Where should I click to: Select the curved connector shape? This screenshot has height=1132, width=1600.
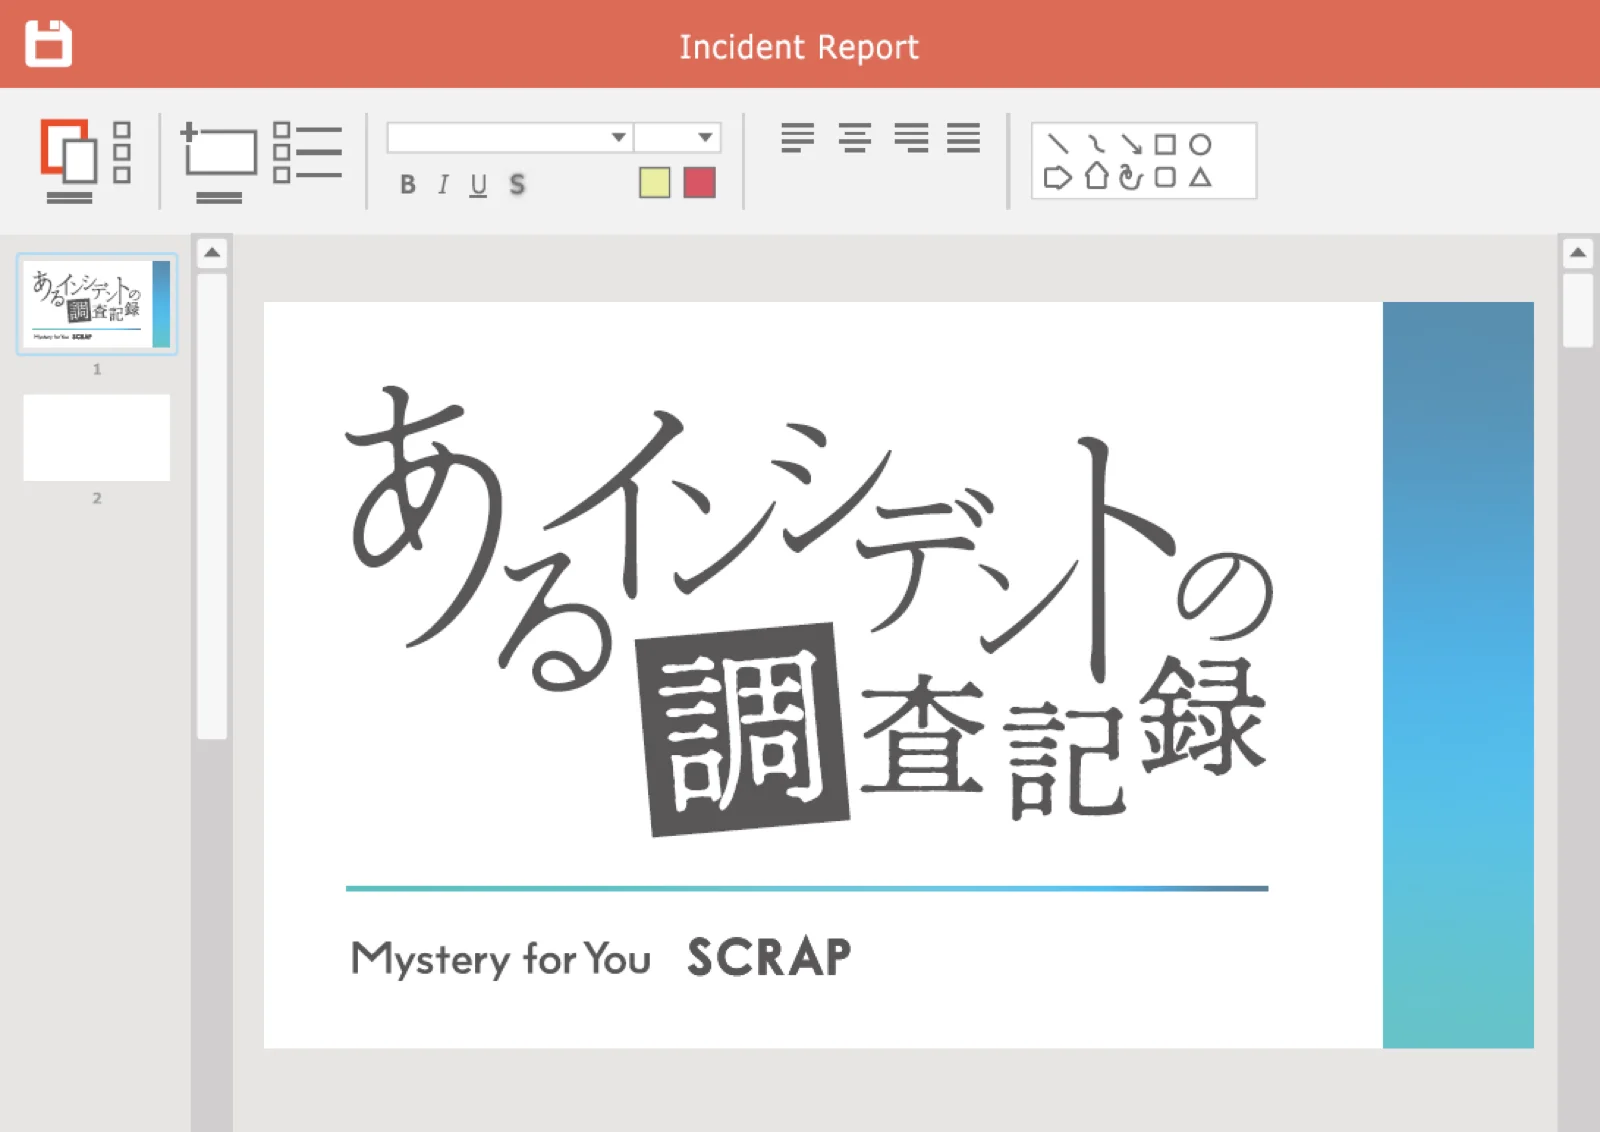pos(1096,144)
